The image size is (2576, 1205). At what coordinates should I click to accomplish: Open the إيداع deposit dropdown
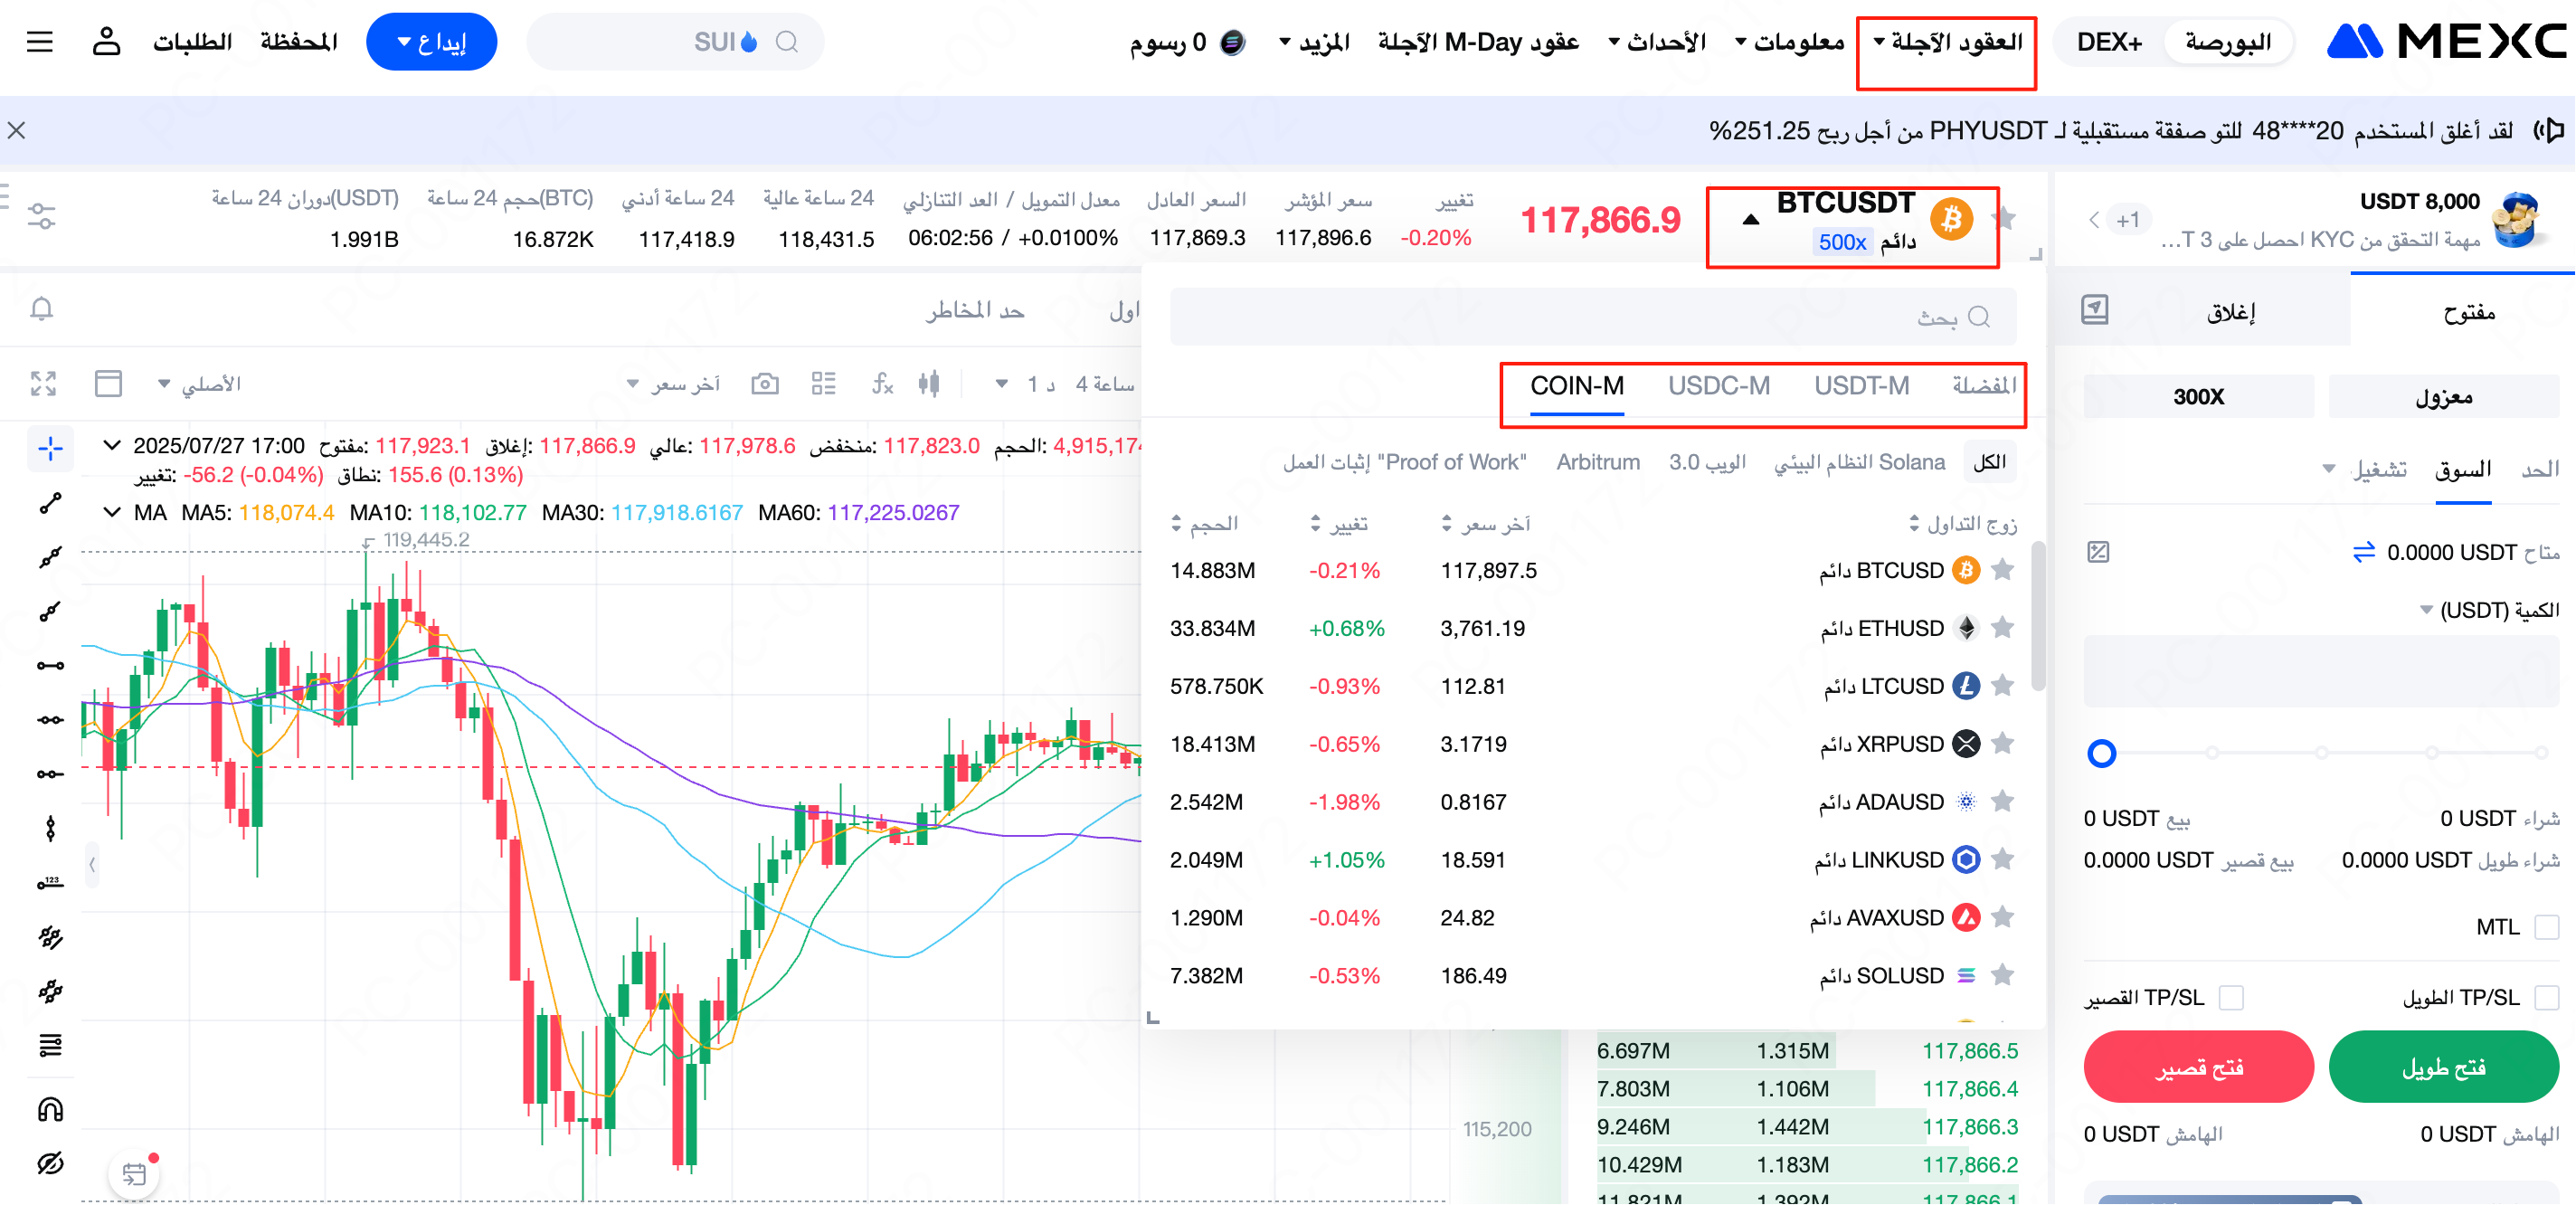(x=431, y=42)
